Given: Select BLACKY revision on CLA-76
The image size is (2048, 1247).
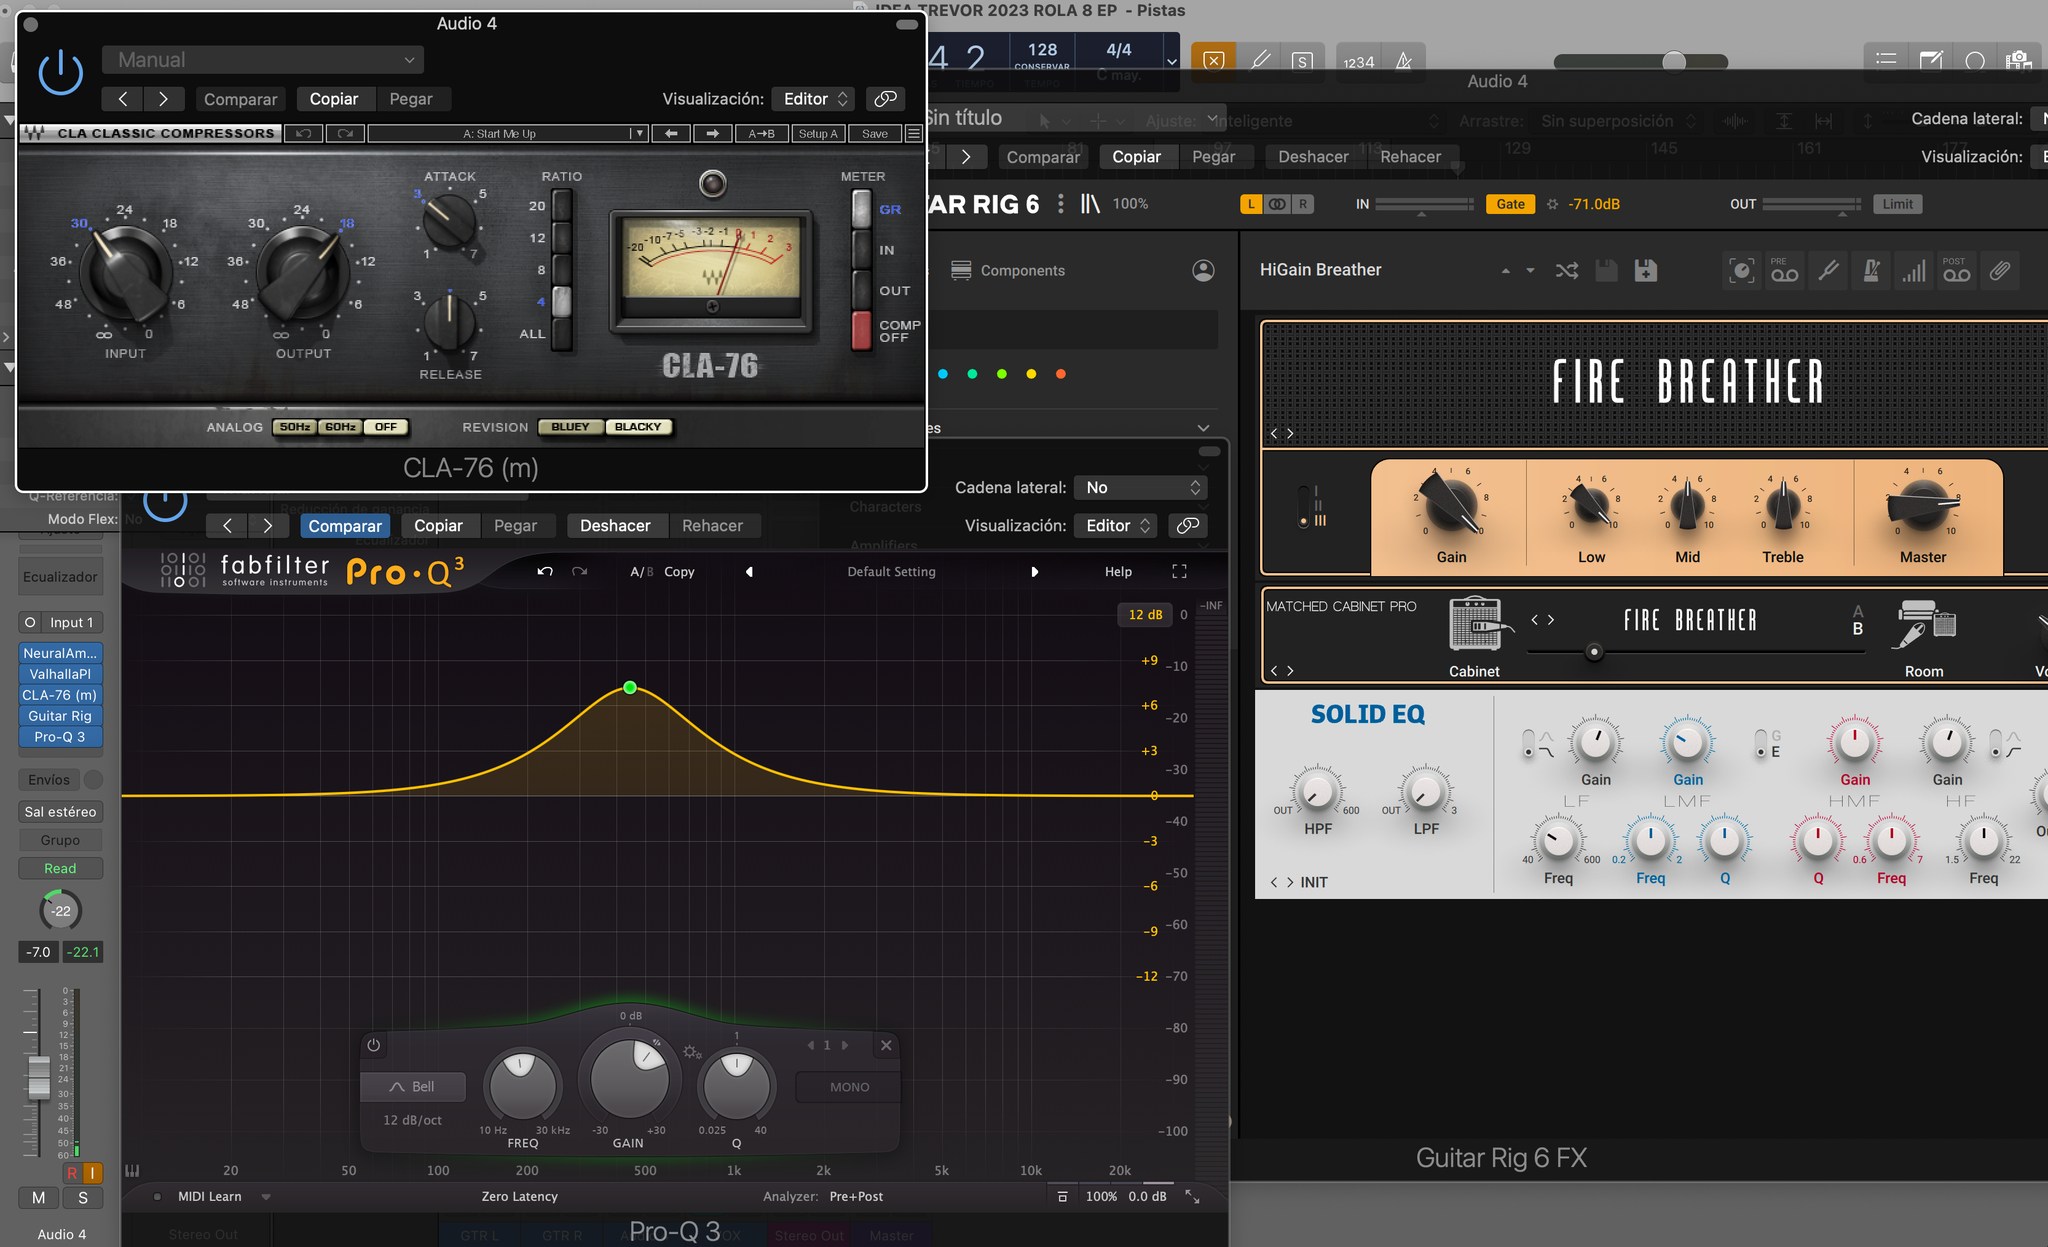Looking at the screenshot, I should point(638,427).
